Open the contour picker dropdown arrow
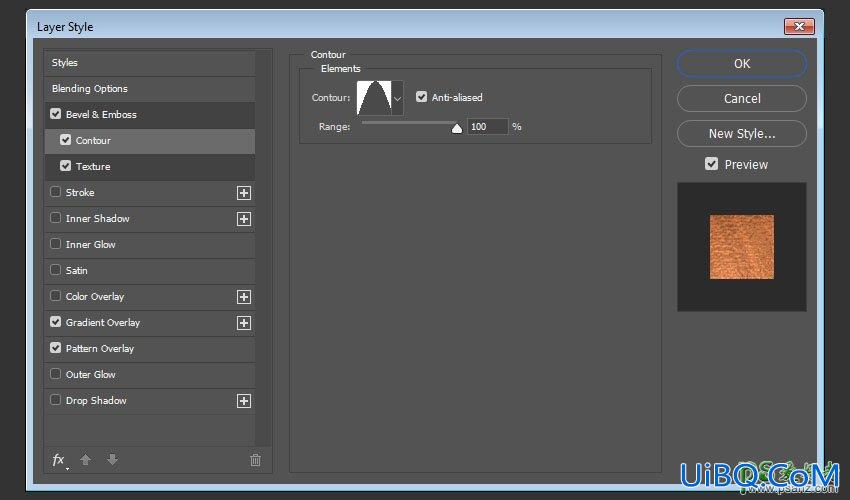This screenshot has width=850, height=500. click(397, 98)
